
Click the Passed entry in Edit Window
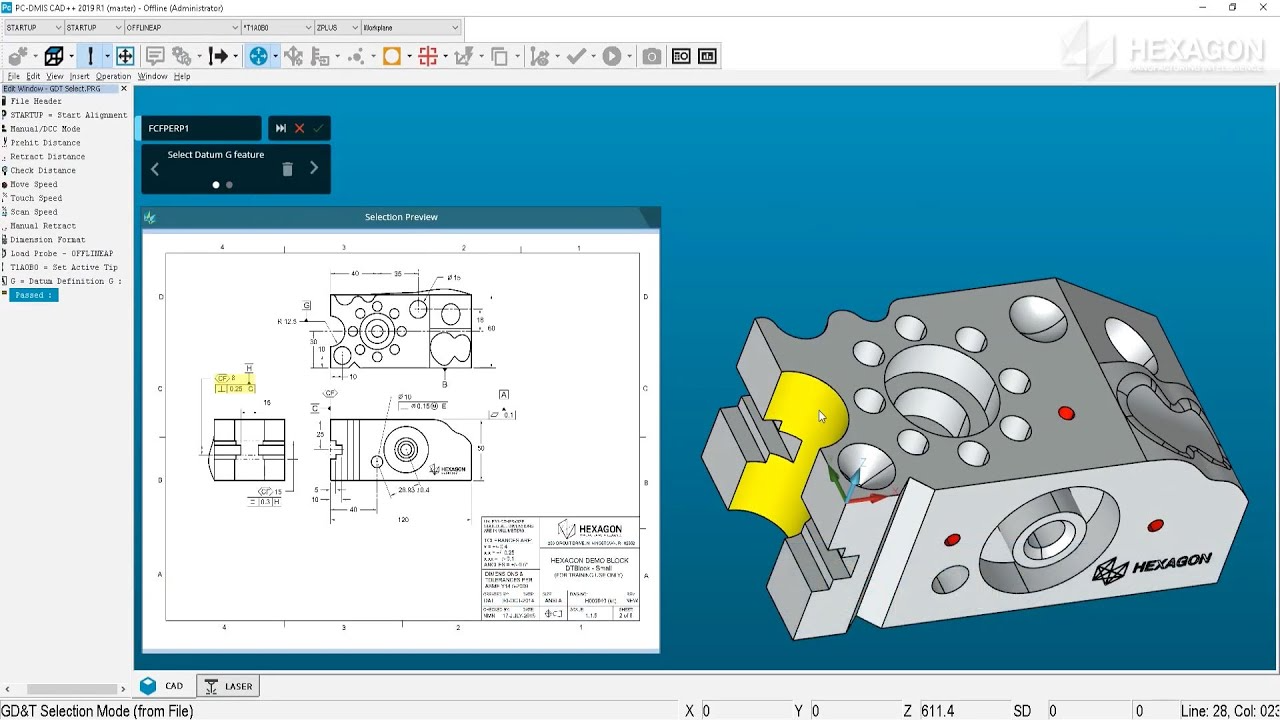[33, 295]
